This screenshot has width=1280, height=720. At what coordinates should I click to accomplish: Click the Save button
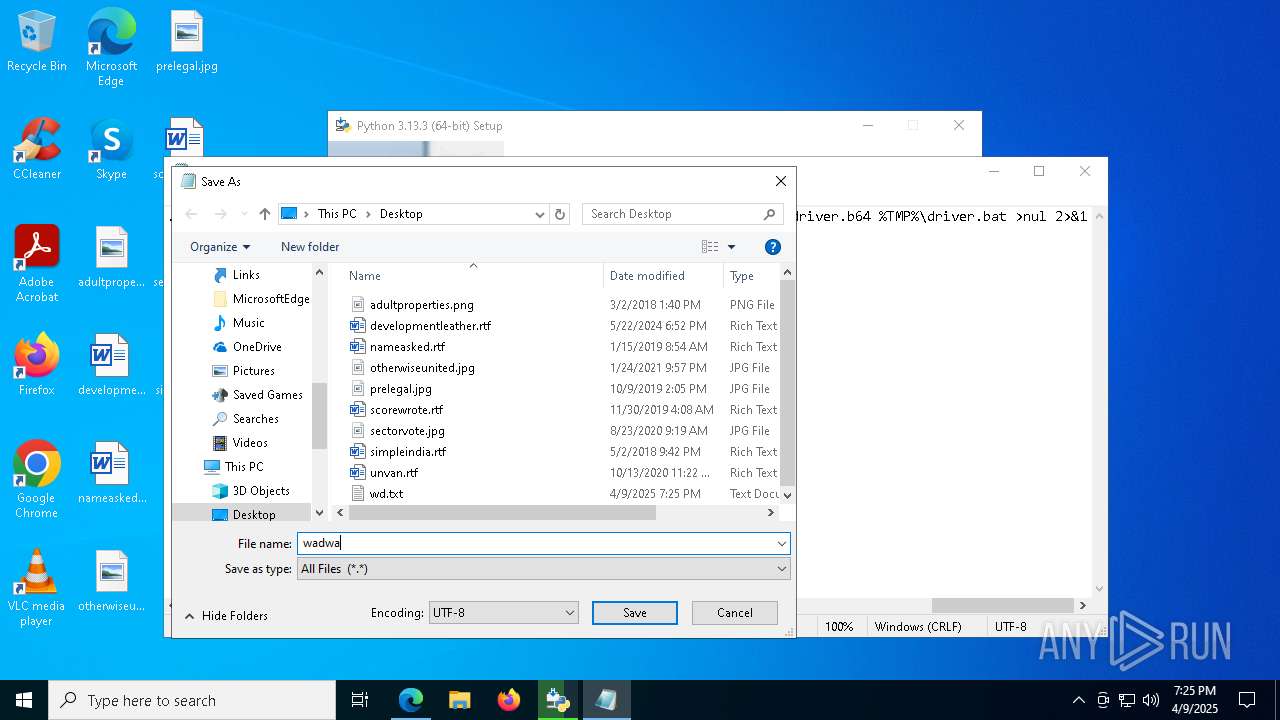click(x=635, y=613)
